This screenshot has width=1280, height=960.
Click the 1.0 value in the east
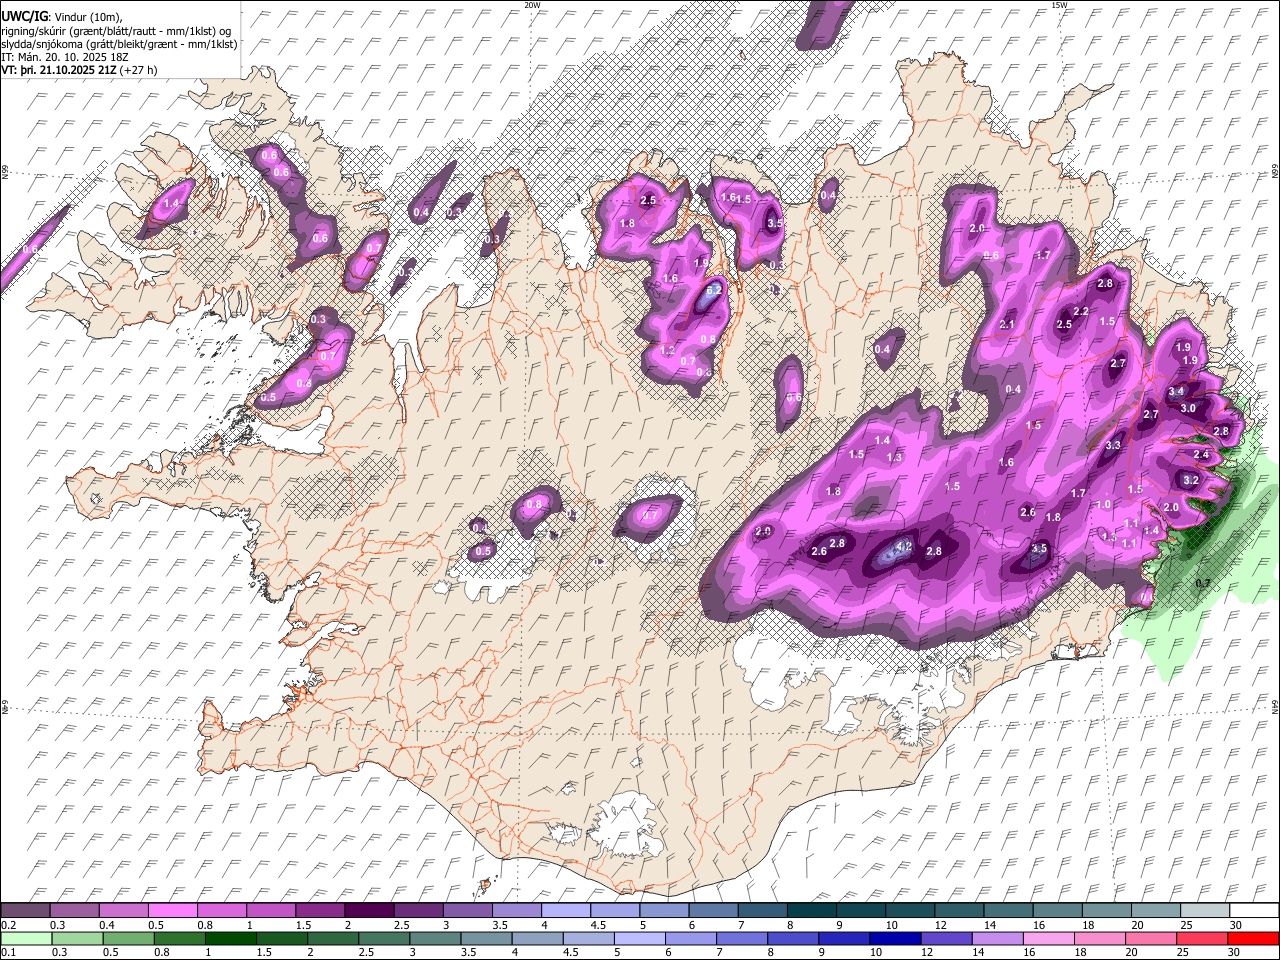coord(1104,505)
